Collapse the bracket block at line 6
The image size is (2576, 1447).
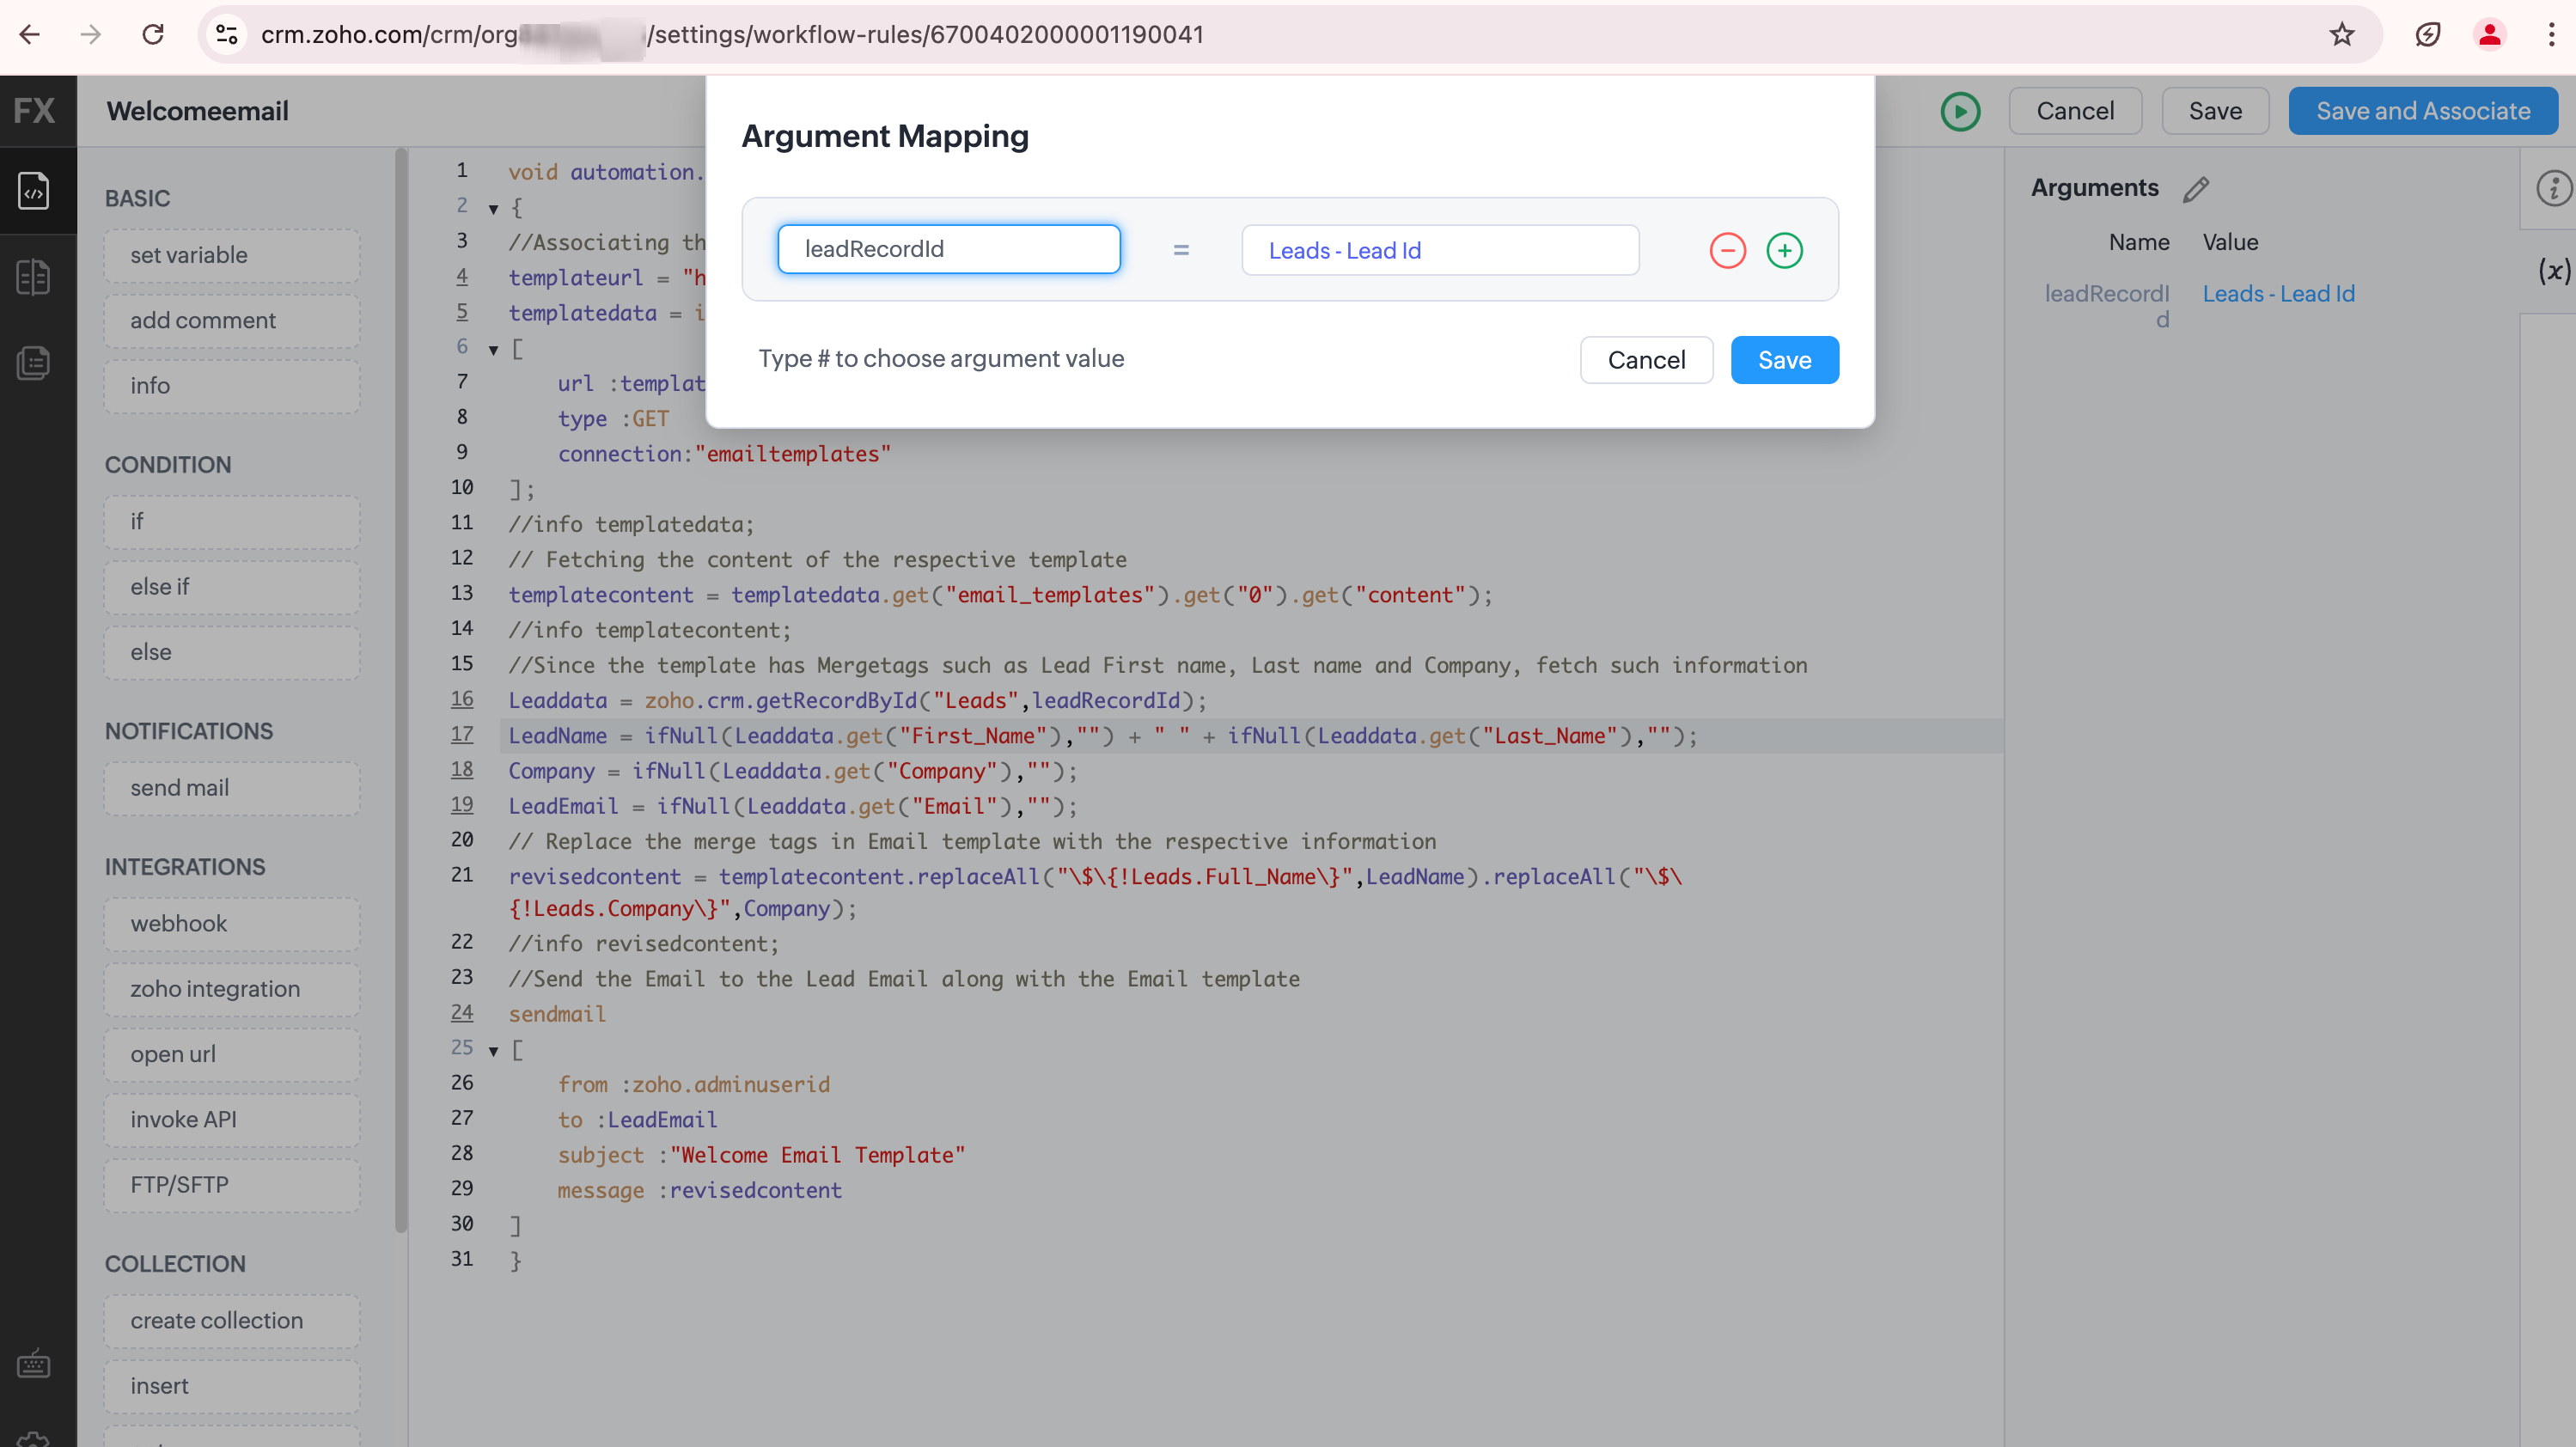click(x=493, y=350)
